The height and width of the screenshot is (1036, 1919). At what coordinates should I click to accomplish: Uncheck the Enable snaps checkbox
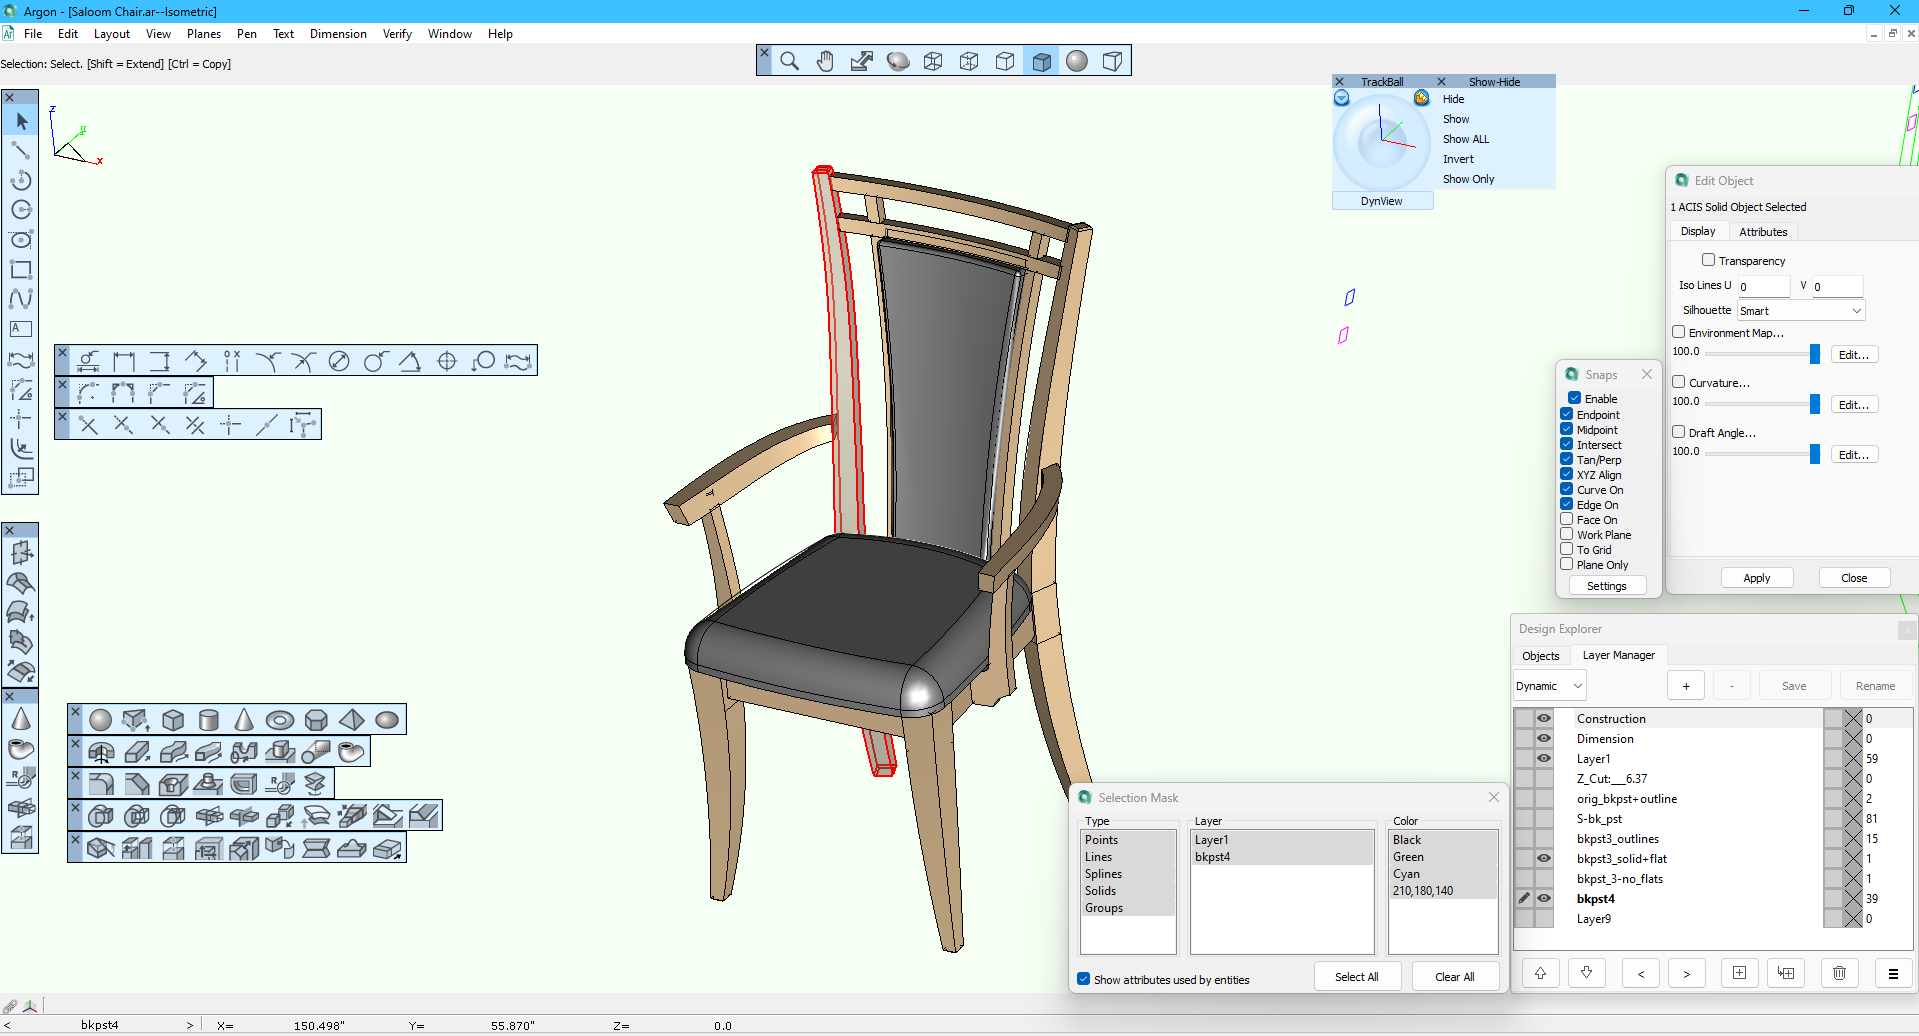(x=1574, y=398)
